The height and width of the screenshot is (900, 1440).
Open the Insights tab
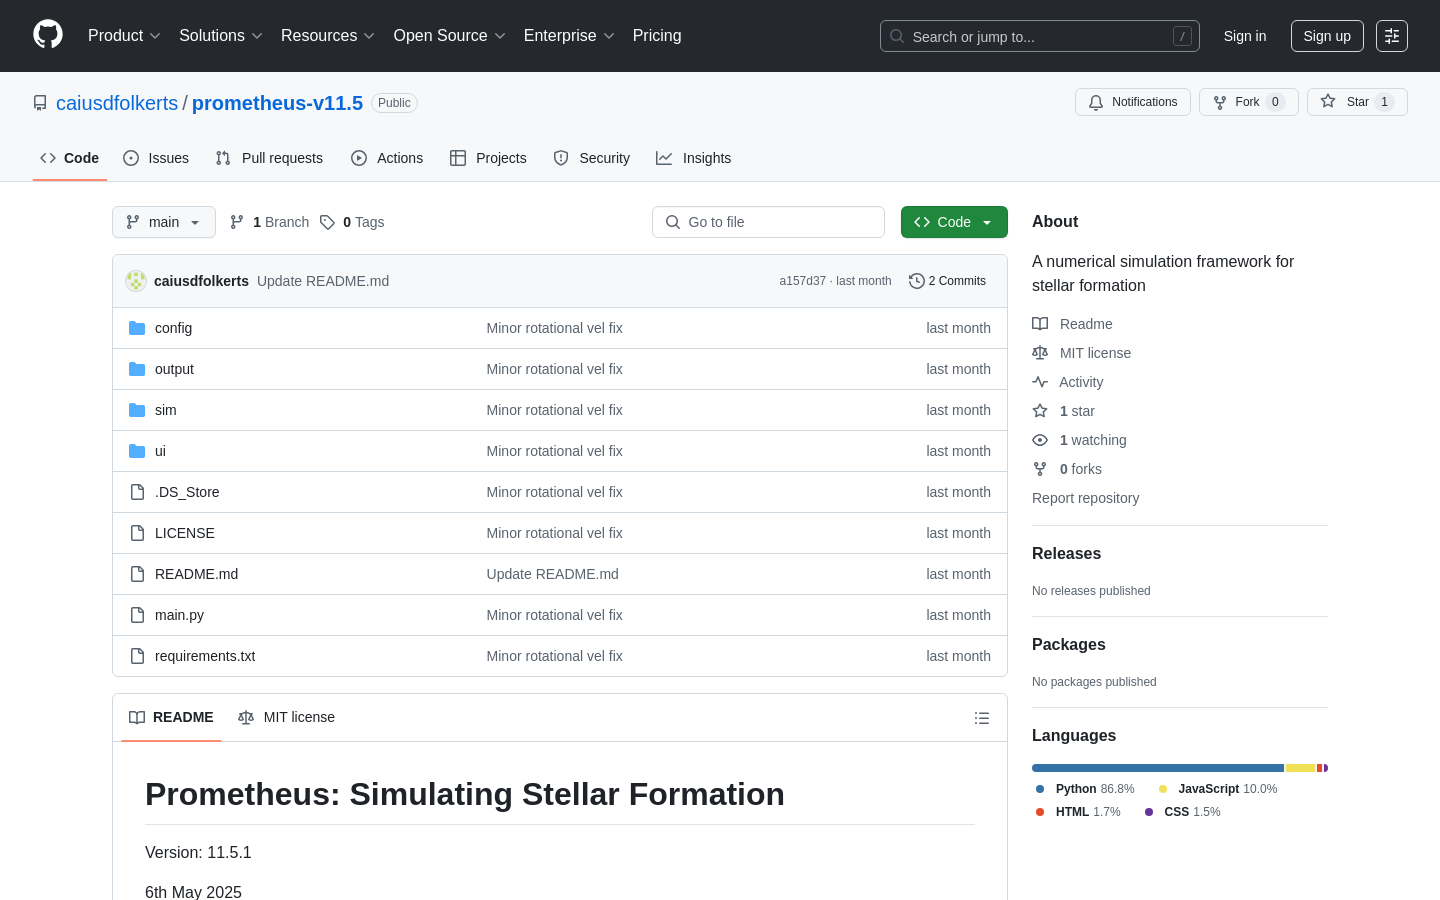[694, 158]
